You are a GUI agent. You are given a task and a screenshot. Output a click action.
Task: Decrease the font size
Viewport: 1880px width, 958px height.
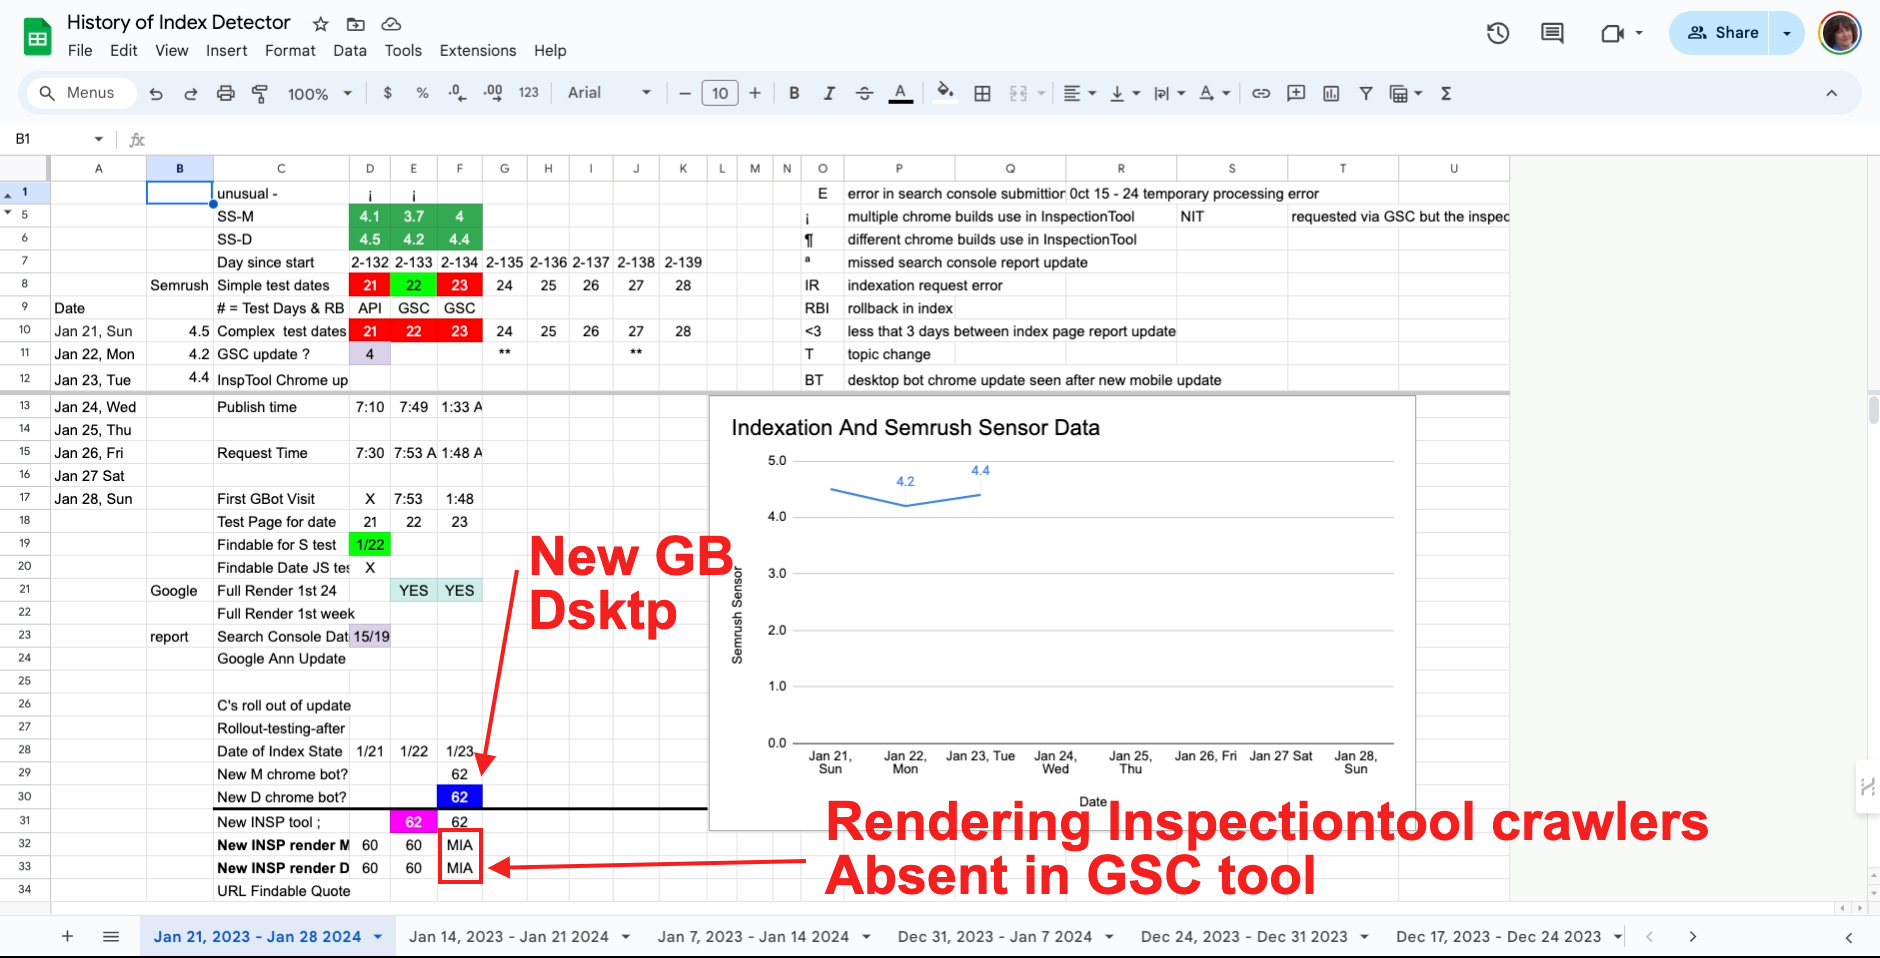tap(685, 93)
